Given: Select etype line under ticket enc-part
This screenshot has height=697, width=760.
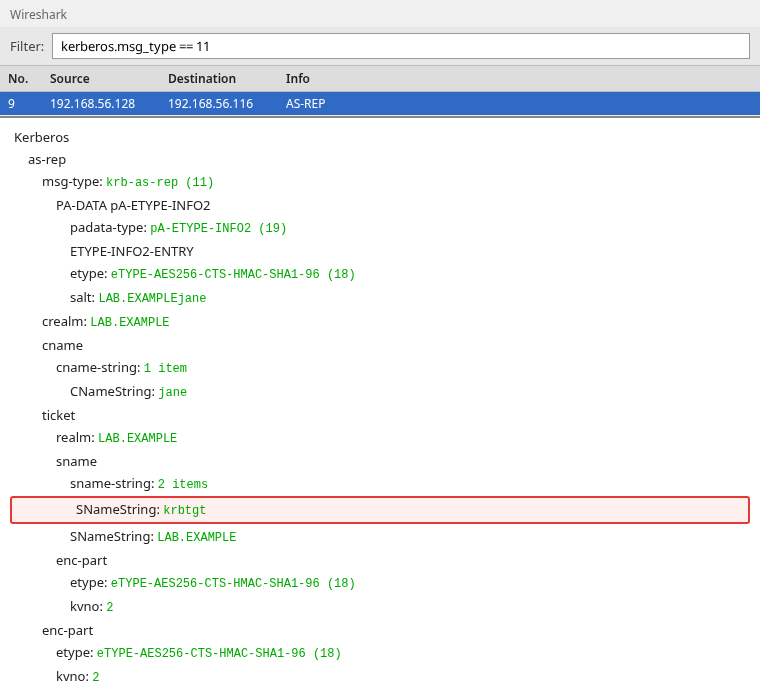Looking at the screenshot, I should 213,583.
